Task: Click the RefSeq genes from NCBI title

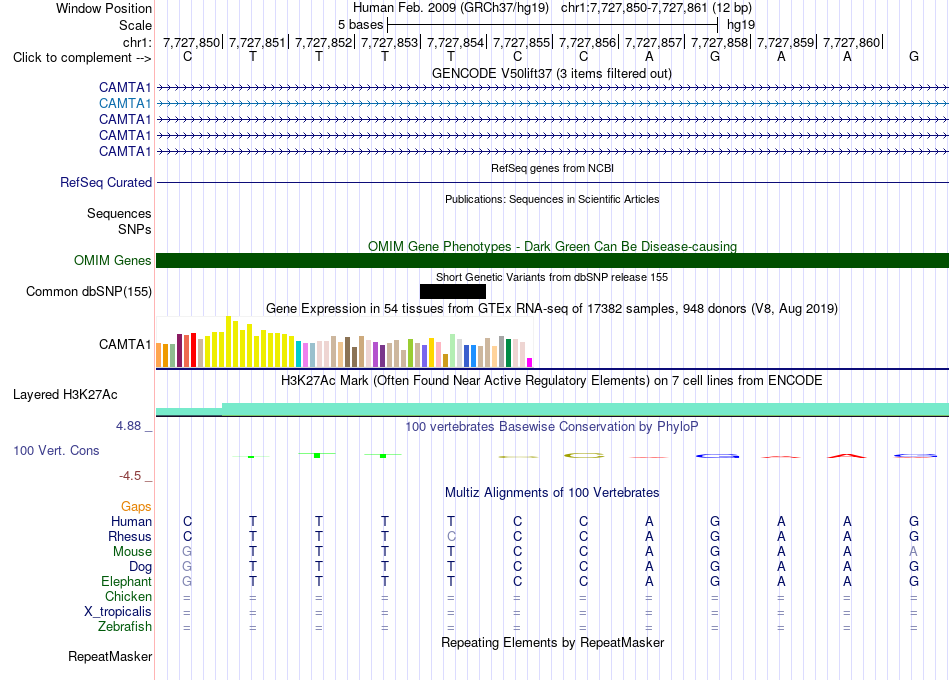Action: point(553,168)
